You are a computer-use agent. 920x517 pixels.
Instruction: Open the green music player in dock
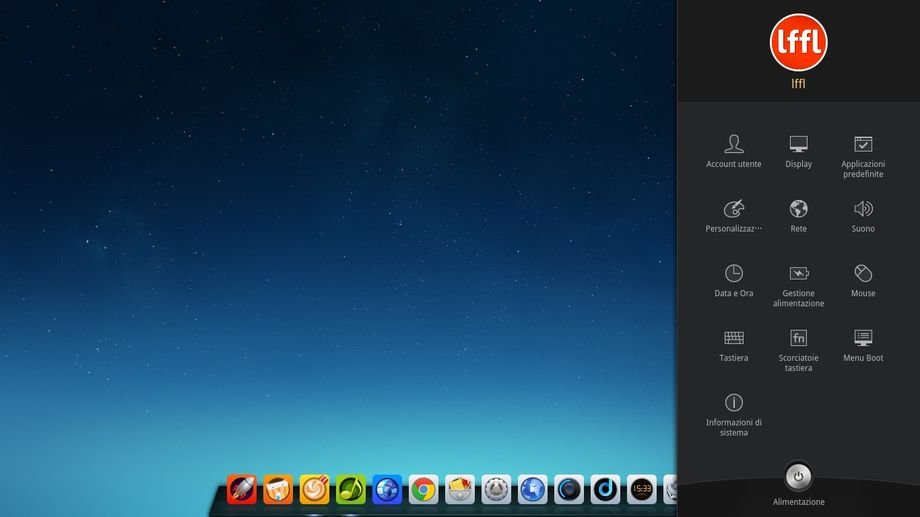point(351,489)
